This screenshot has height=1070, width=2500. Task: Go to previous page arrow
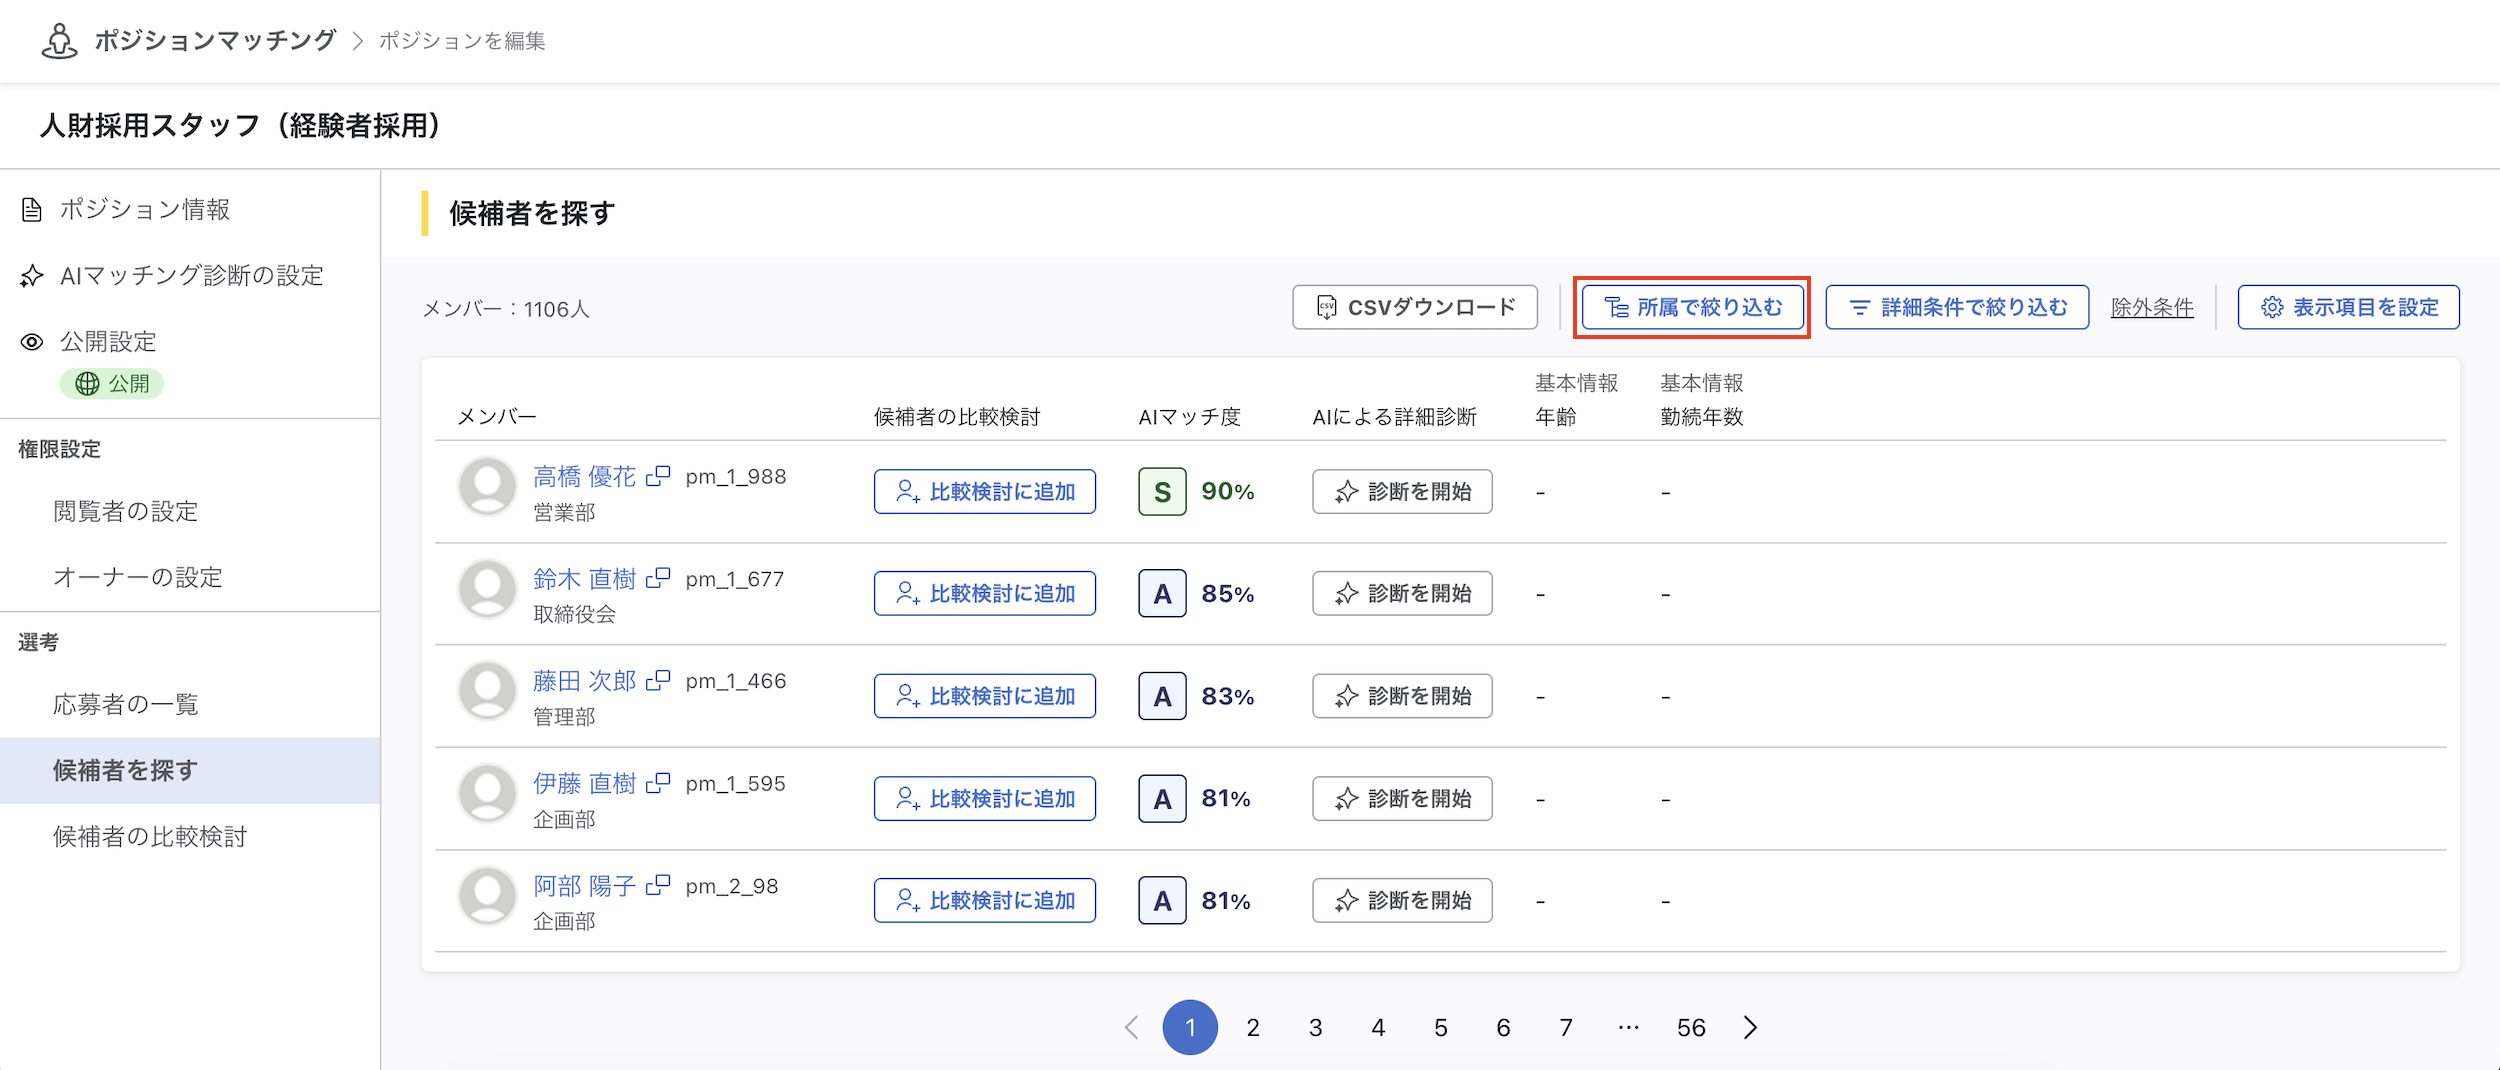1131,1027
